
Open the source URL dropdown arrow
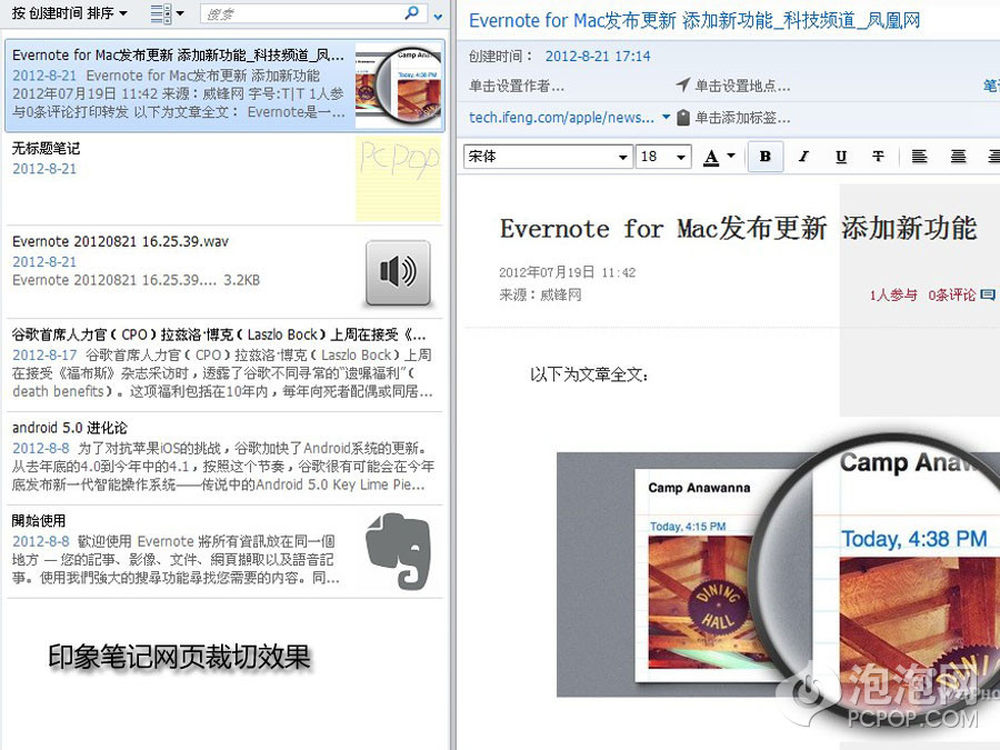666,117
